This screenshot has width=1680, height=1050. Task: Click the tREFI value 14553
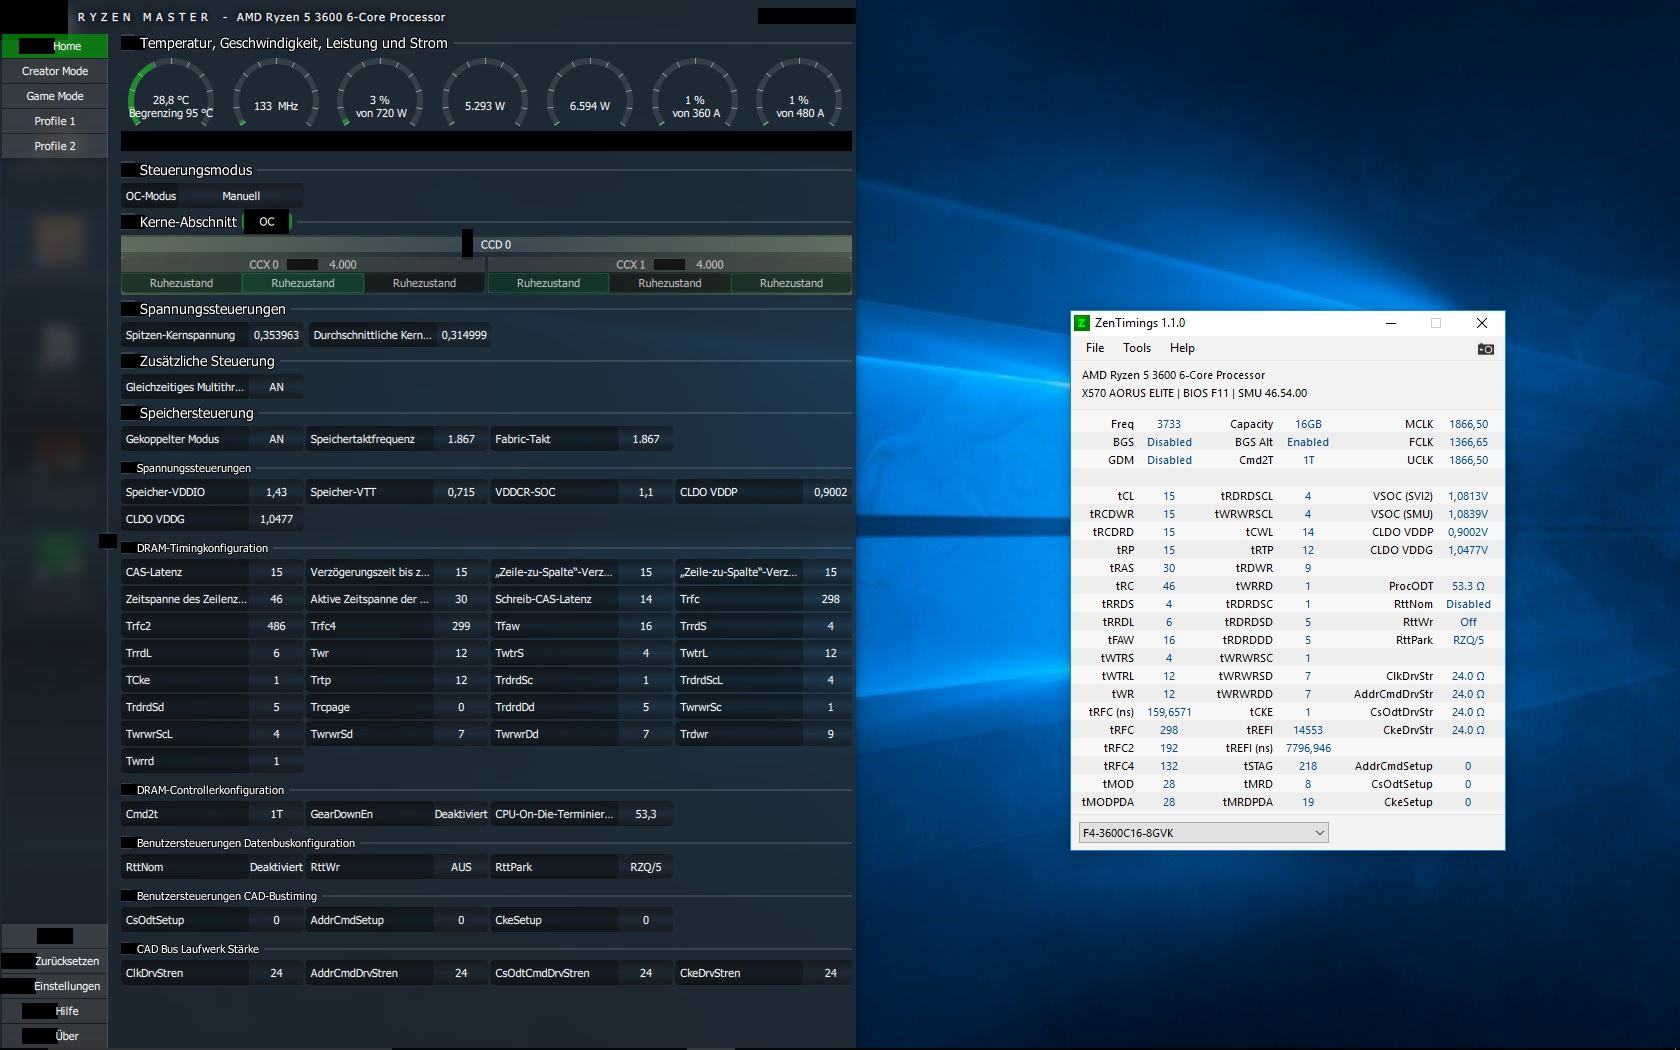tap(1308, 730)
